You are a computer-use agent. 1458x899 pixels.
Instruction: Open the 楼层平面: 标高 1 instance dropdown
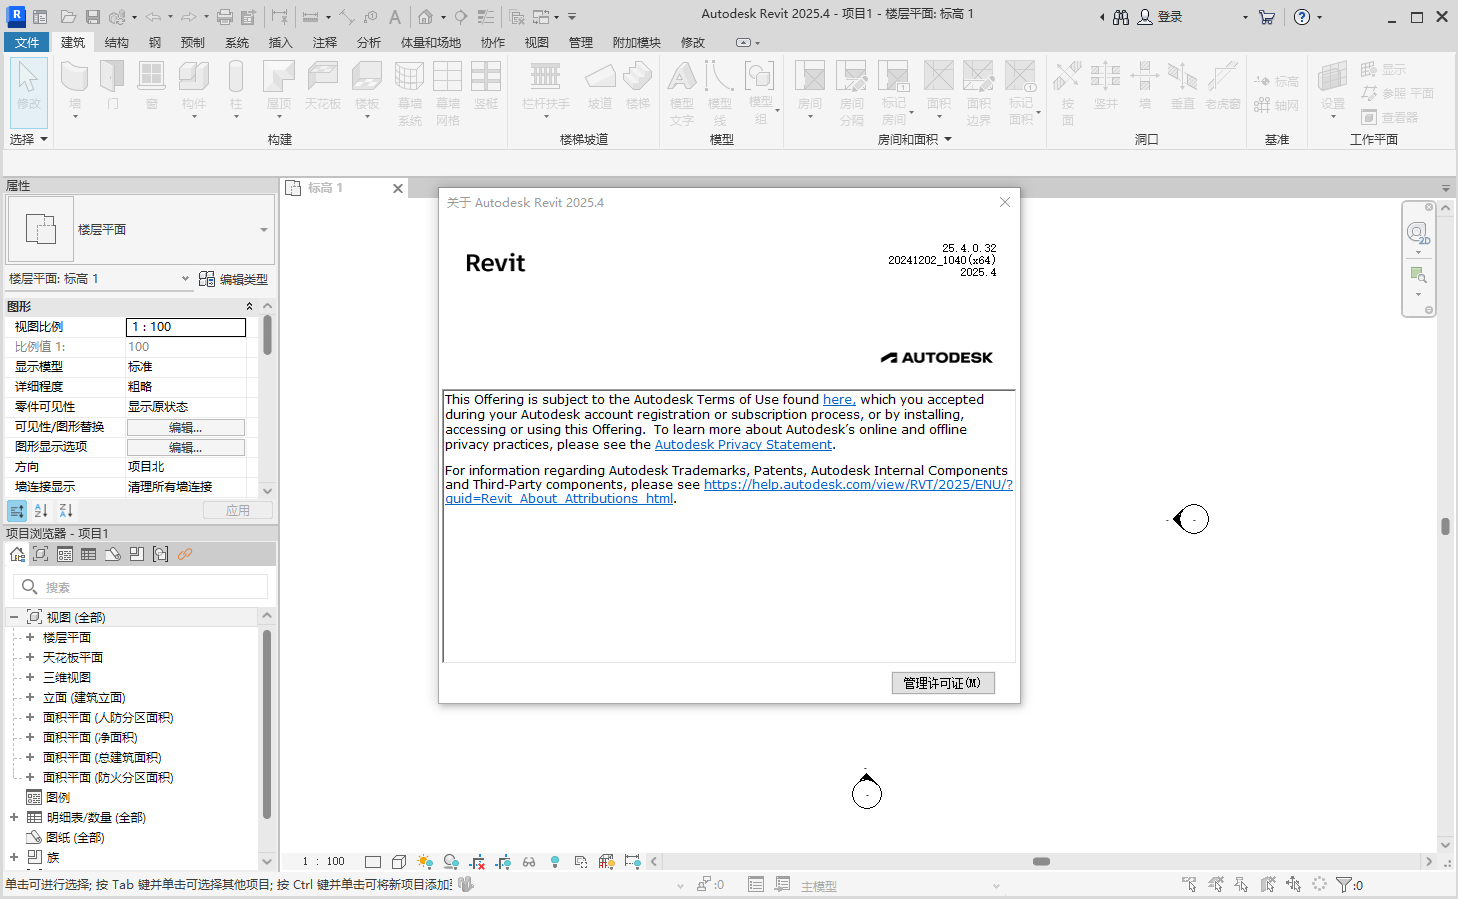click(185, 279)
